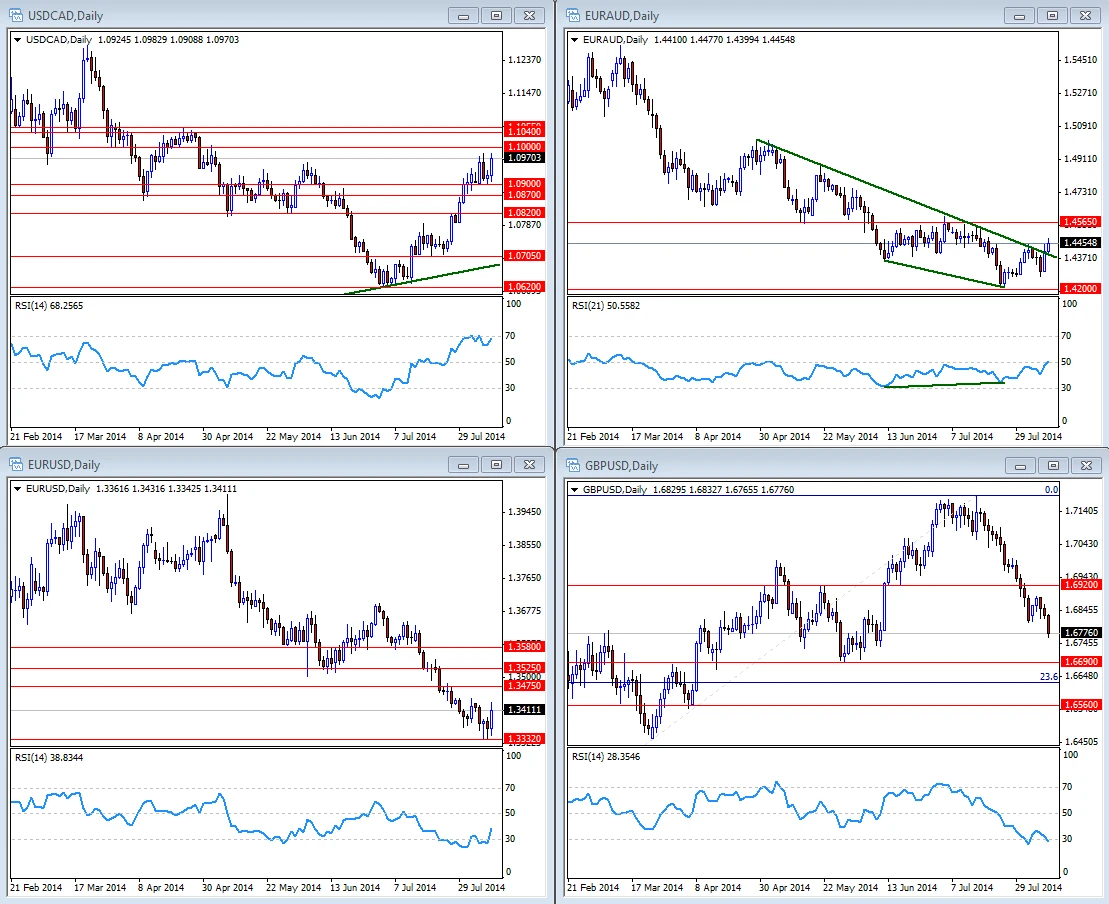Click the 1.45650 price level label
The width and height of the screenshot is (1109, 904).
pyautogui.click(x=1081, y=222)
